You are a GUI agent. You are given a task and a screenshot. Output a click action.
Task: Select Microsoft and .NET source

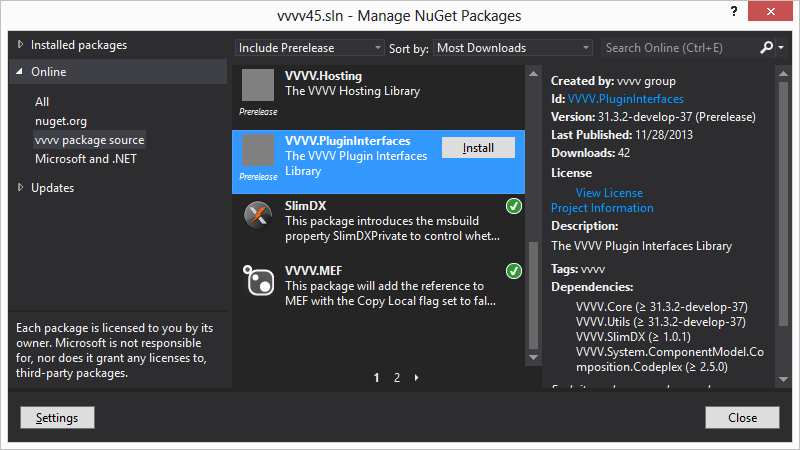(86, 159)
